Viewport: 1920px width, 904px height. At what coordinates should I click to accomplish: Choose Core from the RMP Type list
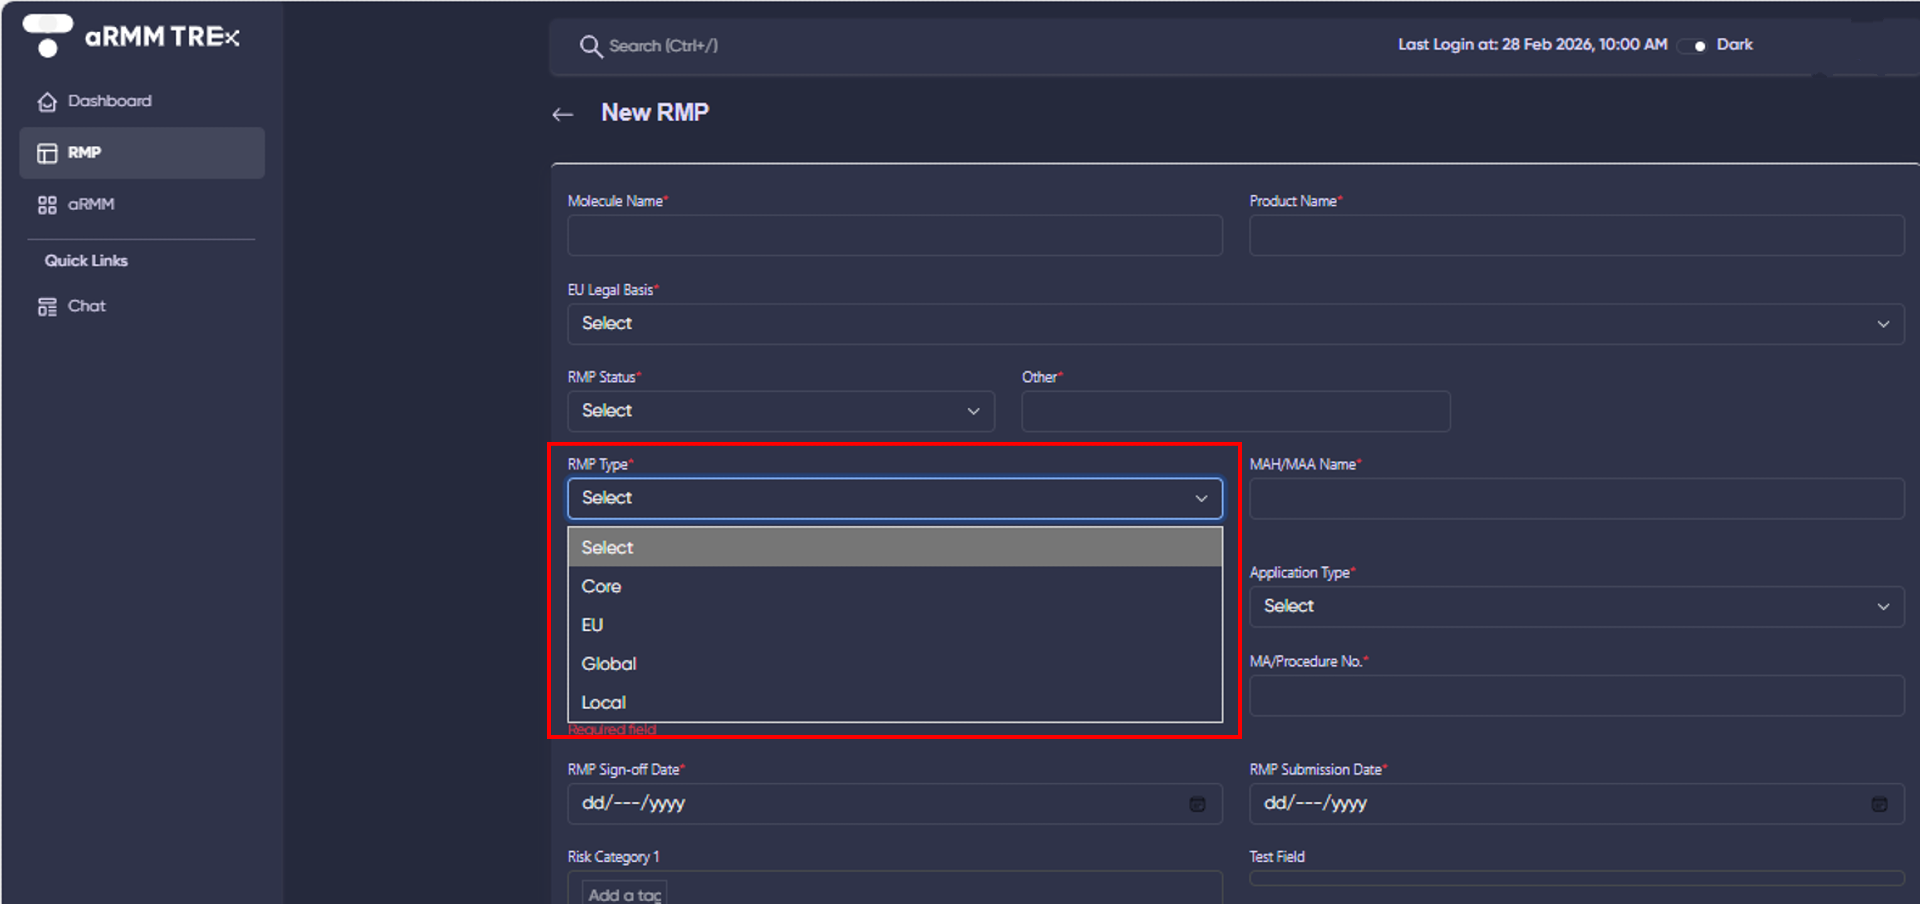(602, 587)
